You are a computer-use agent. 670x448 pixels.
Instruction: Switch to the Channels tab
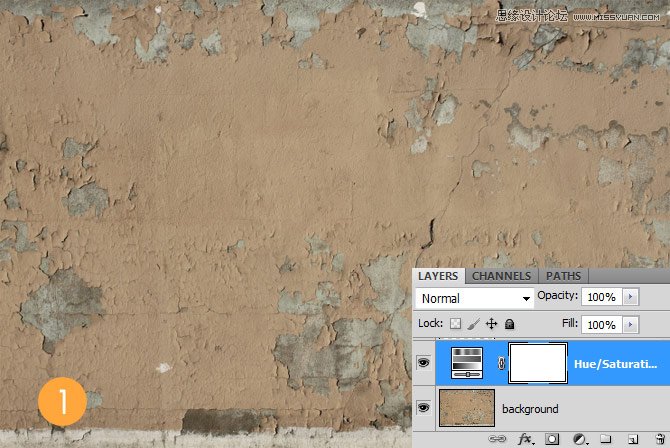click(501, 276)
